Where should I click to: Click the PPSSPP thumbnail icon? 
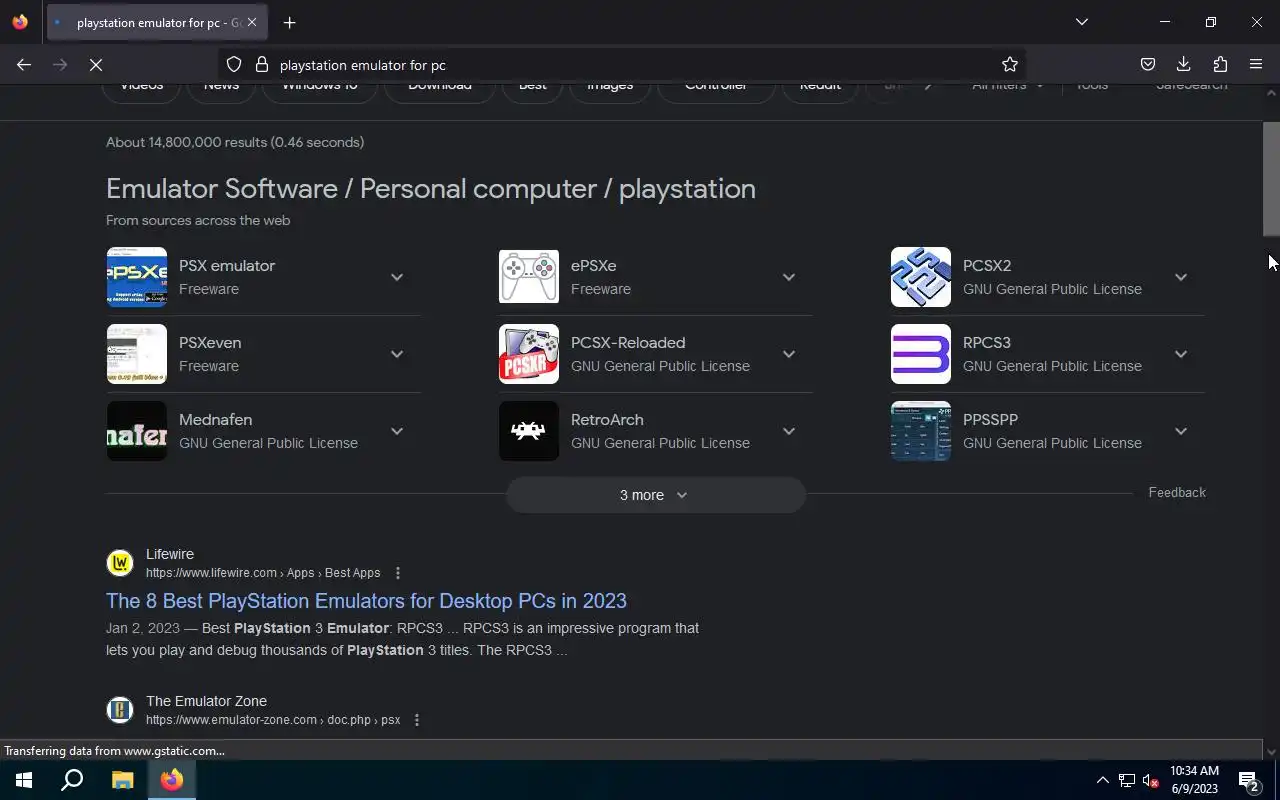click(x=921, y=431)
